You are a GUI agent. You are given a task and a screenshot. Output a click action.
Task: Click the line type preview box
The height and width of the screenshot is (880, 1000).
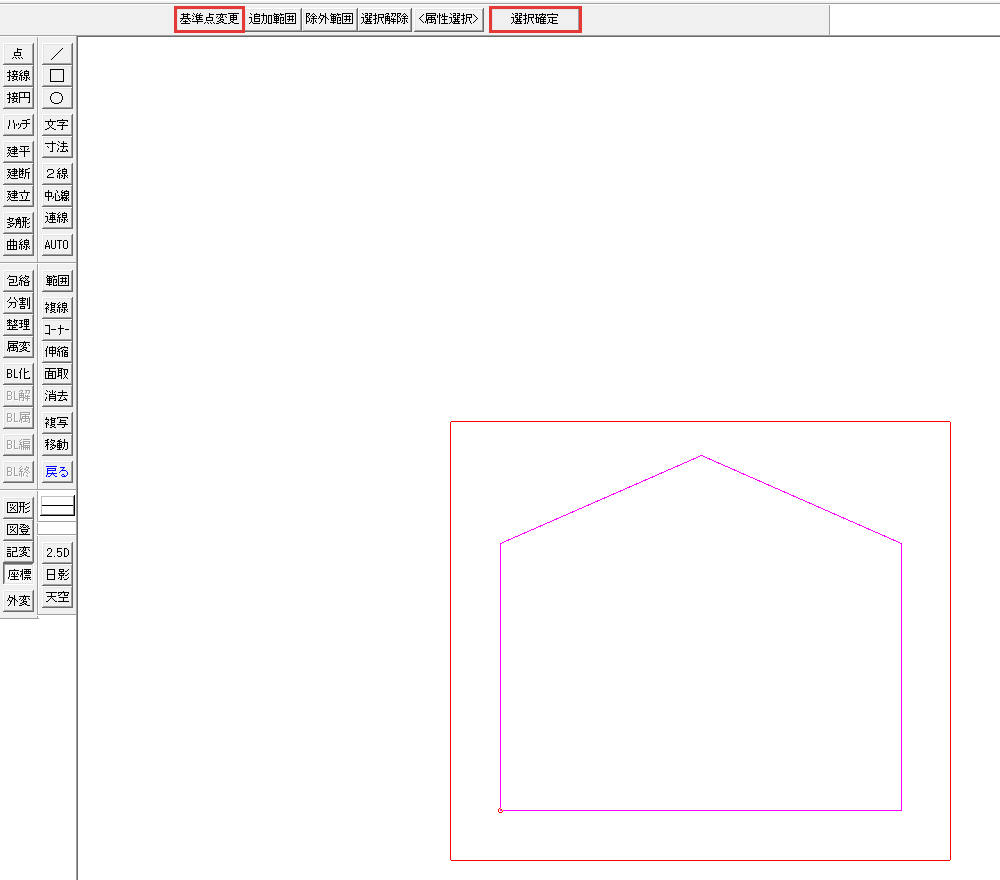pyautogui.click(x=57, y=506)
